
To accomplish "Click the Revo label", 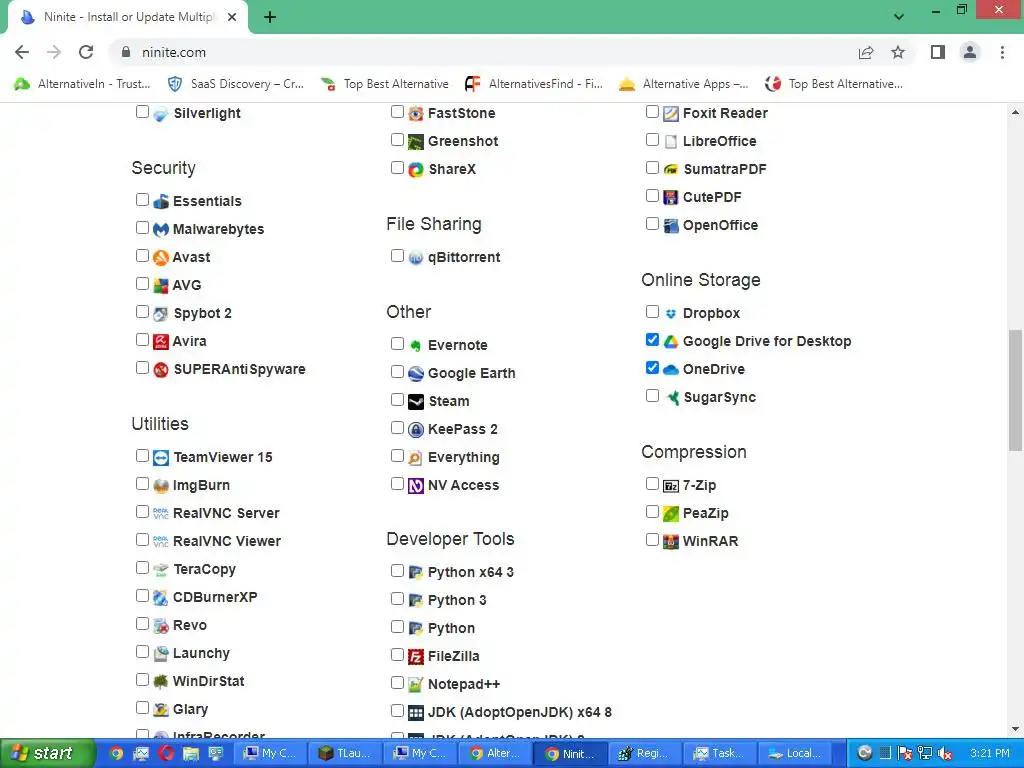I will pyautogui.click(x=189, y=626).
